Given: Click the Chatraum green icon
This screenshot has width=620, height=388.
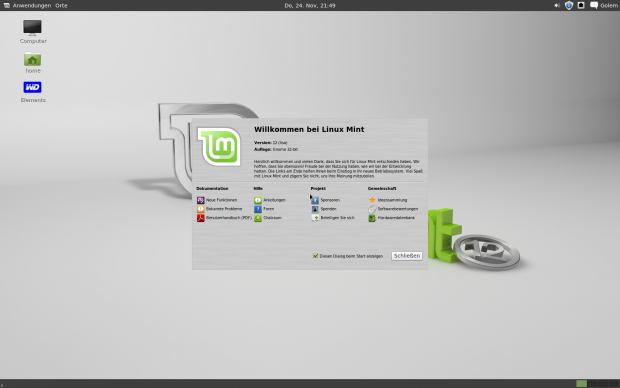Looking at the screenshot, I should [x=258, y=218].
